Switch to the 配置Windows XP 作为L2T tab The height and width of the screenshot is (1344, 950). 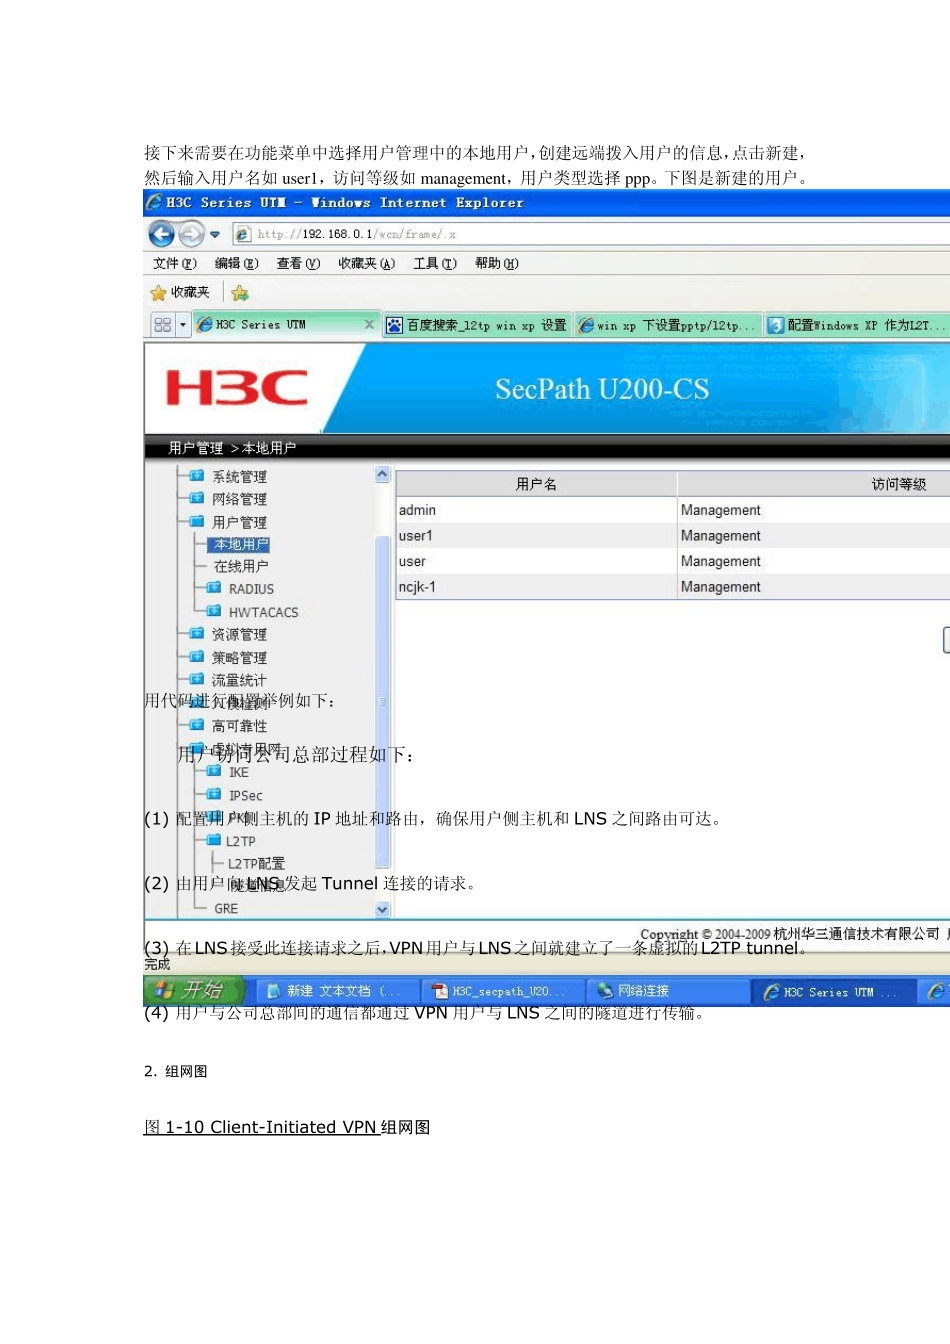[858, 325]
